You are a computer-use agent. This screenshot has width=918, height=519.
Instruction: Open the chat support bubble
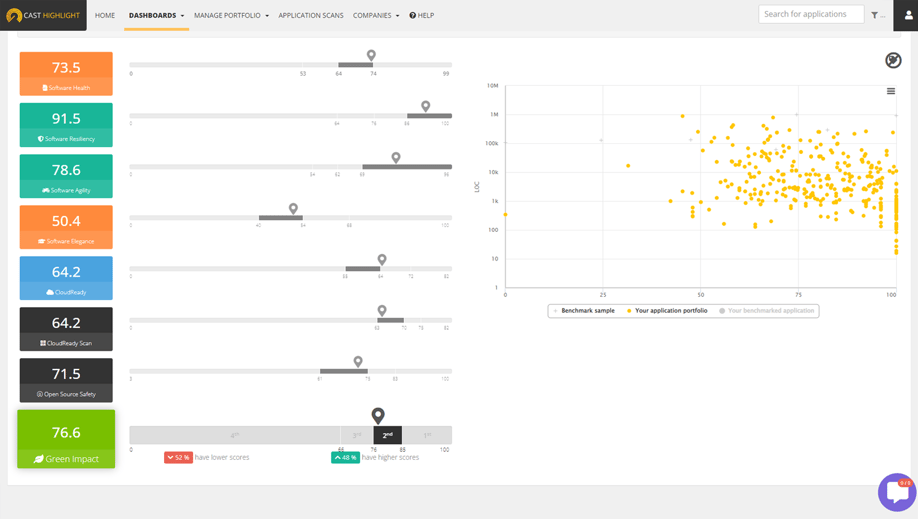(897, 492)
